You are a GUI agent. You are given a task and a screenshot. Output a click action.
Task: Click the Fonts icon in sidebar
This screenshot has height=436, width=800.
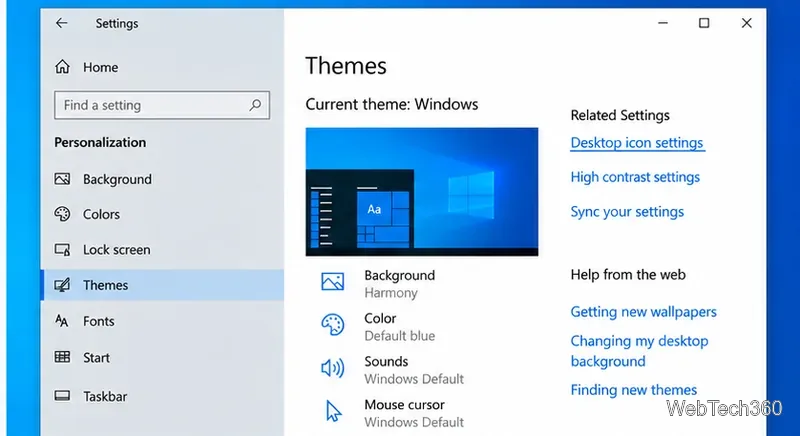(62, 321)
